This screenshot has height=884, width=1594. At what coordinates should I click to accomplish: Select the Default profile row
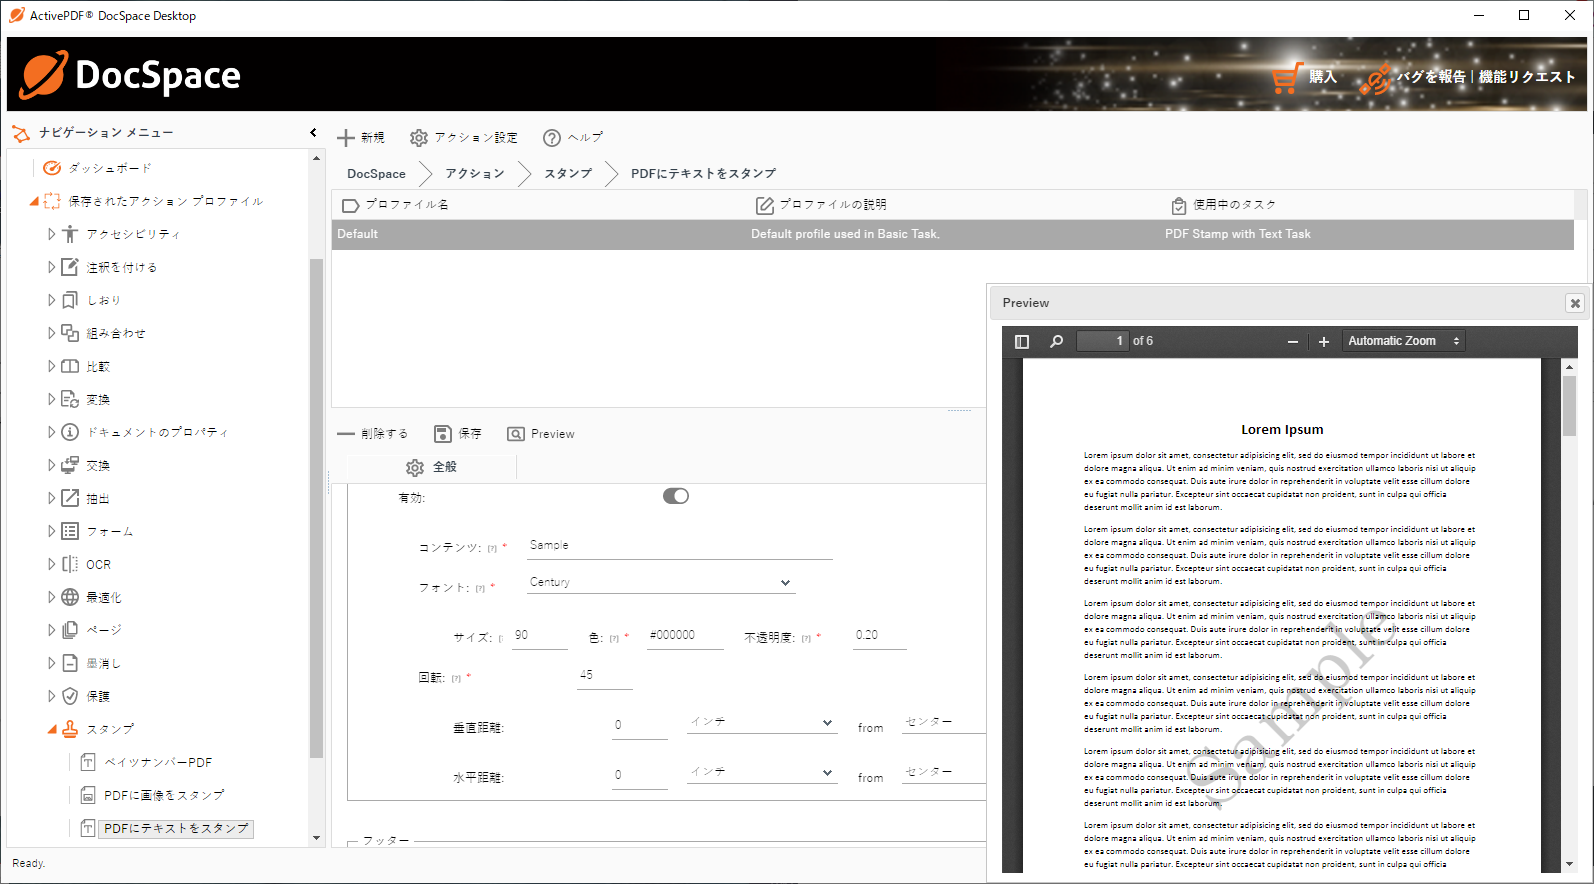point(952,234)
